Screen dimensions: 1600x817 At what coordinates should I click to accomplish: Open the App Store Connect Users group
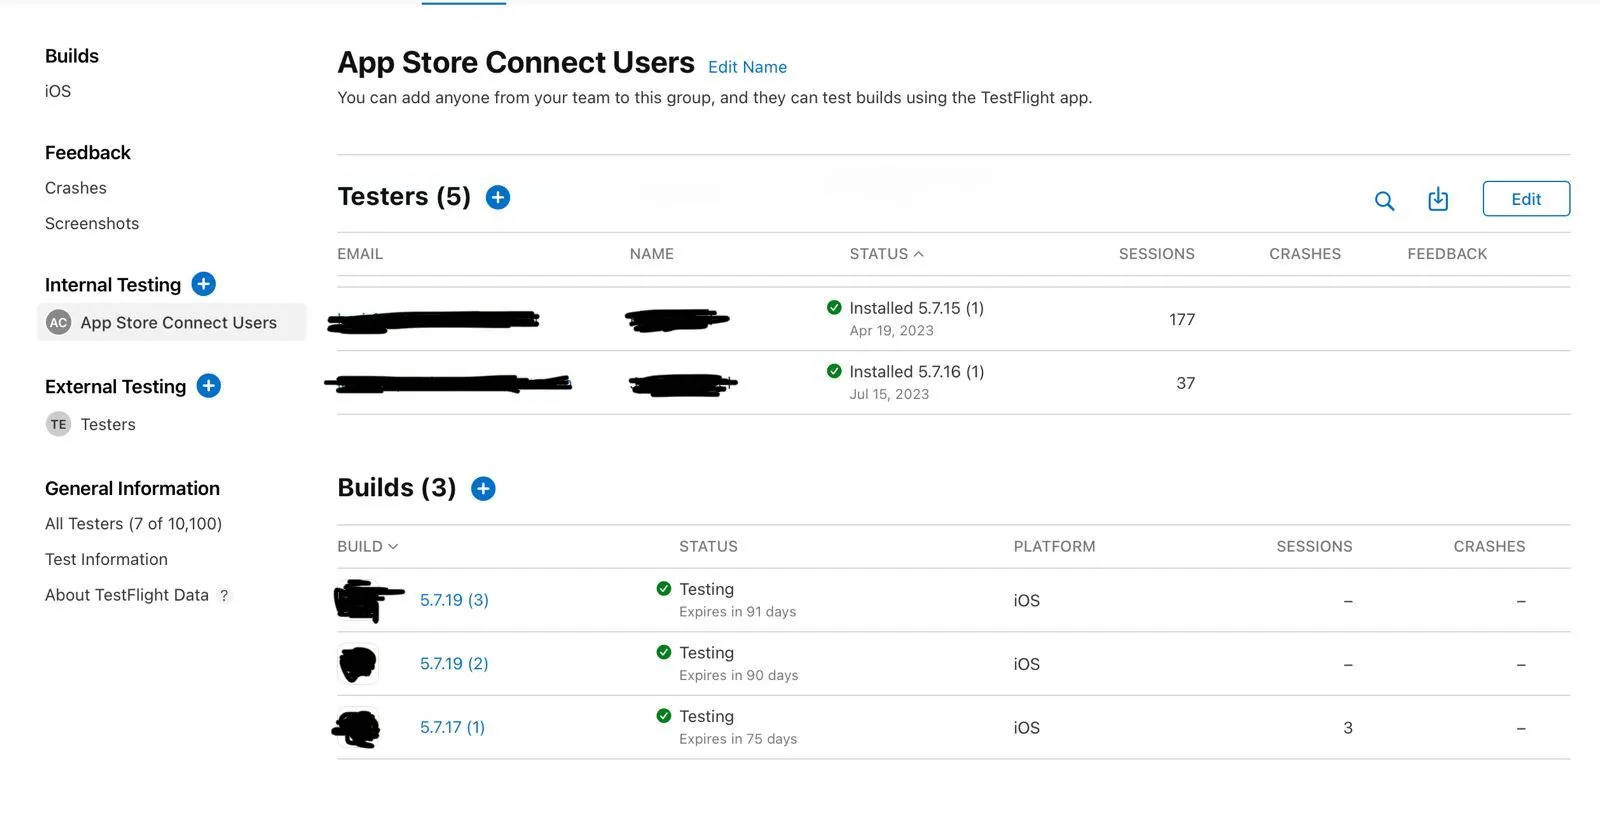(178, 323)
